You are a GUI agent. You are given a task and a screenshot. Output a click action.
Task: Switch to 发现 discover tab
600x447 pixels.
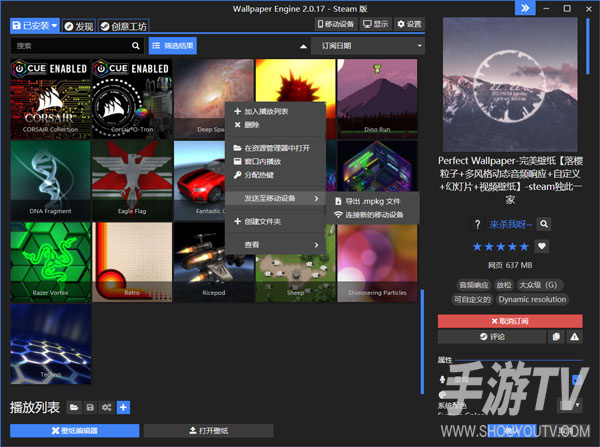[78, 26]
